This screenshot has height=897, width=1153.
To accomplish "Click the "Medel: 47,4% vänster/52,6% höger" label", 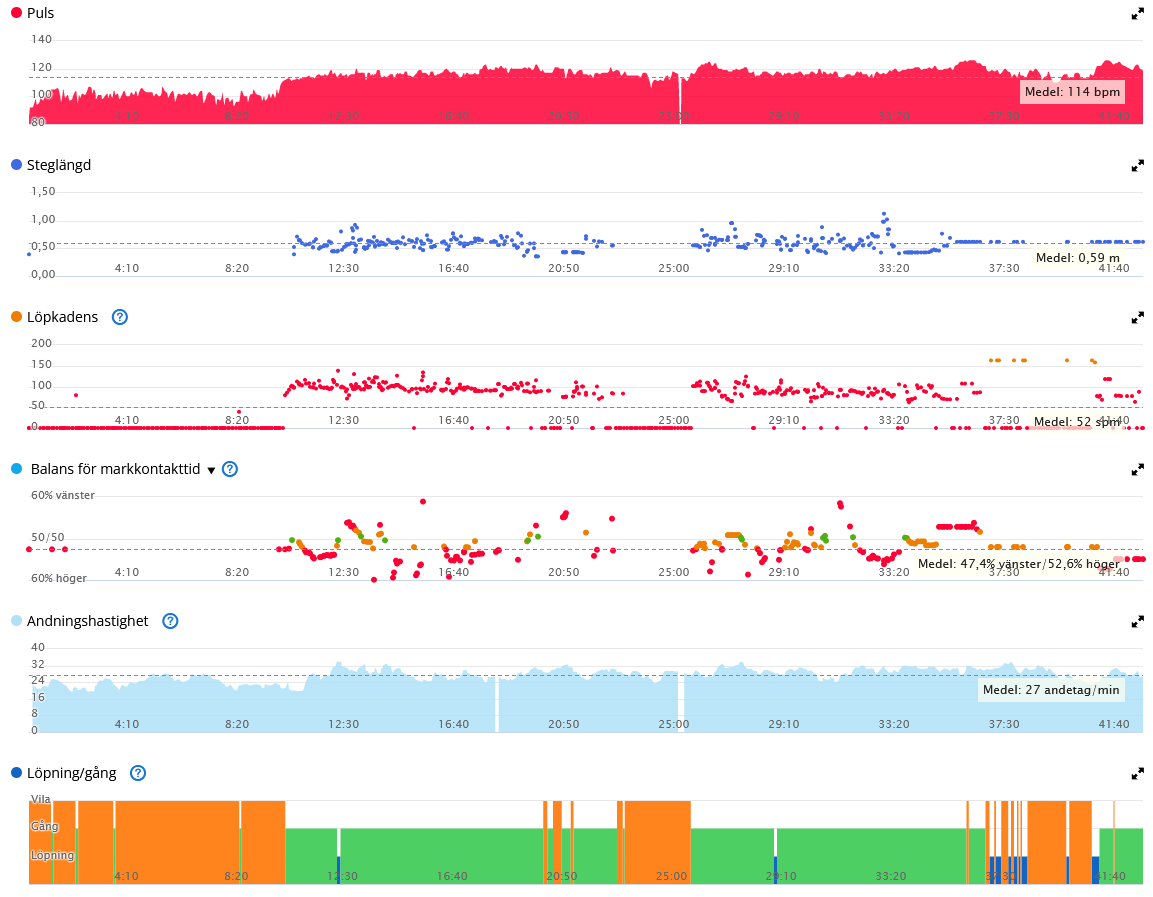I will [x=1018, y=564].
